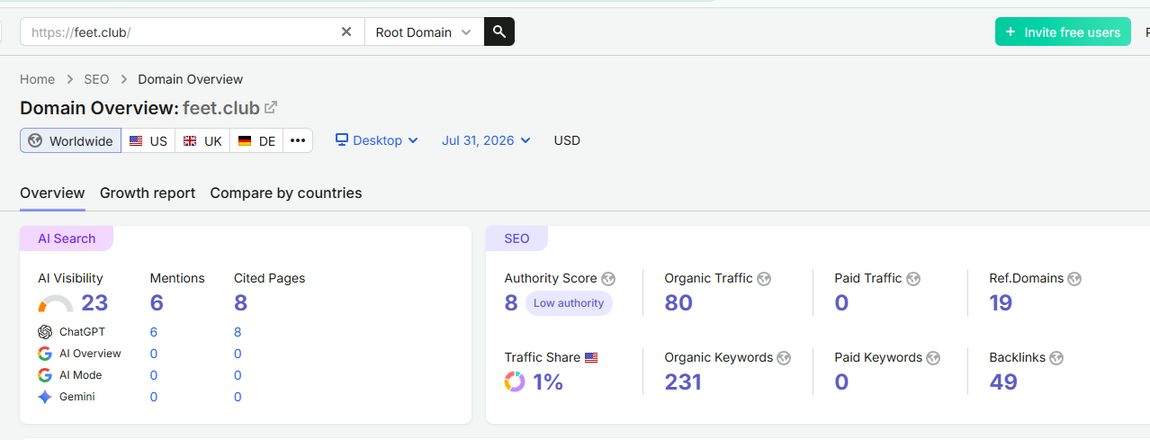The width and height of the screenshot is (1150, 440).
Task: Open Paid Keywords value 0
Action: [x=841, y=382]
